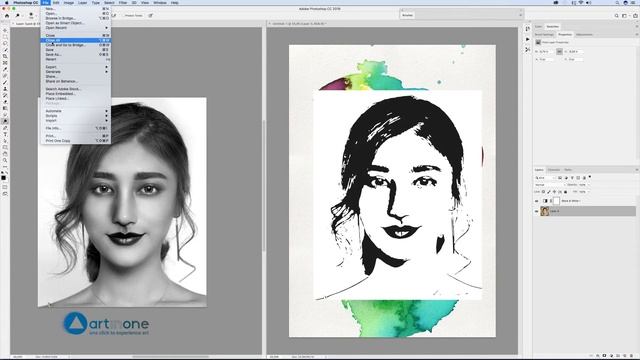Expand the Export submenu
640x360 pixels.
[x=76, y=67]
